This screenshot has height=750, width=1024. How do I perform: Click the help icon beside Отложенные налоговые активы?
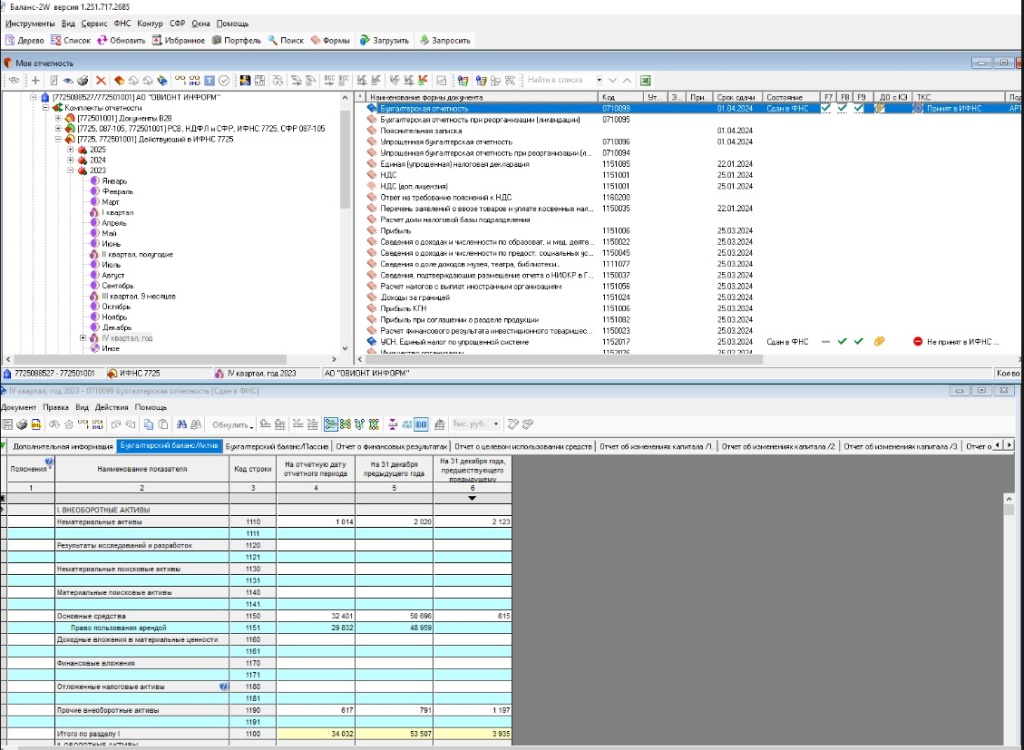click(224, 687)
